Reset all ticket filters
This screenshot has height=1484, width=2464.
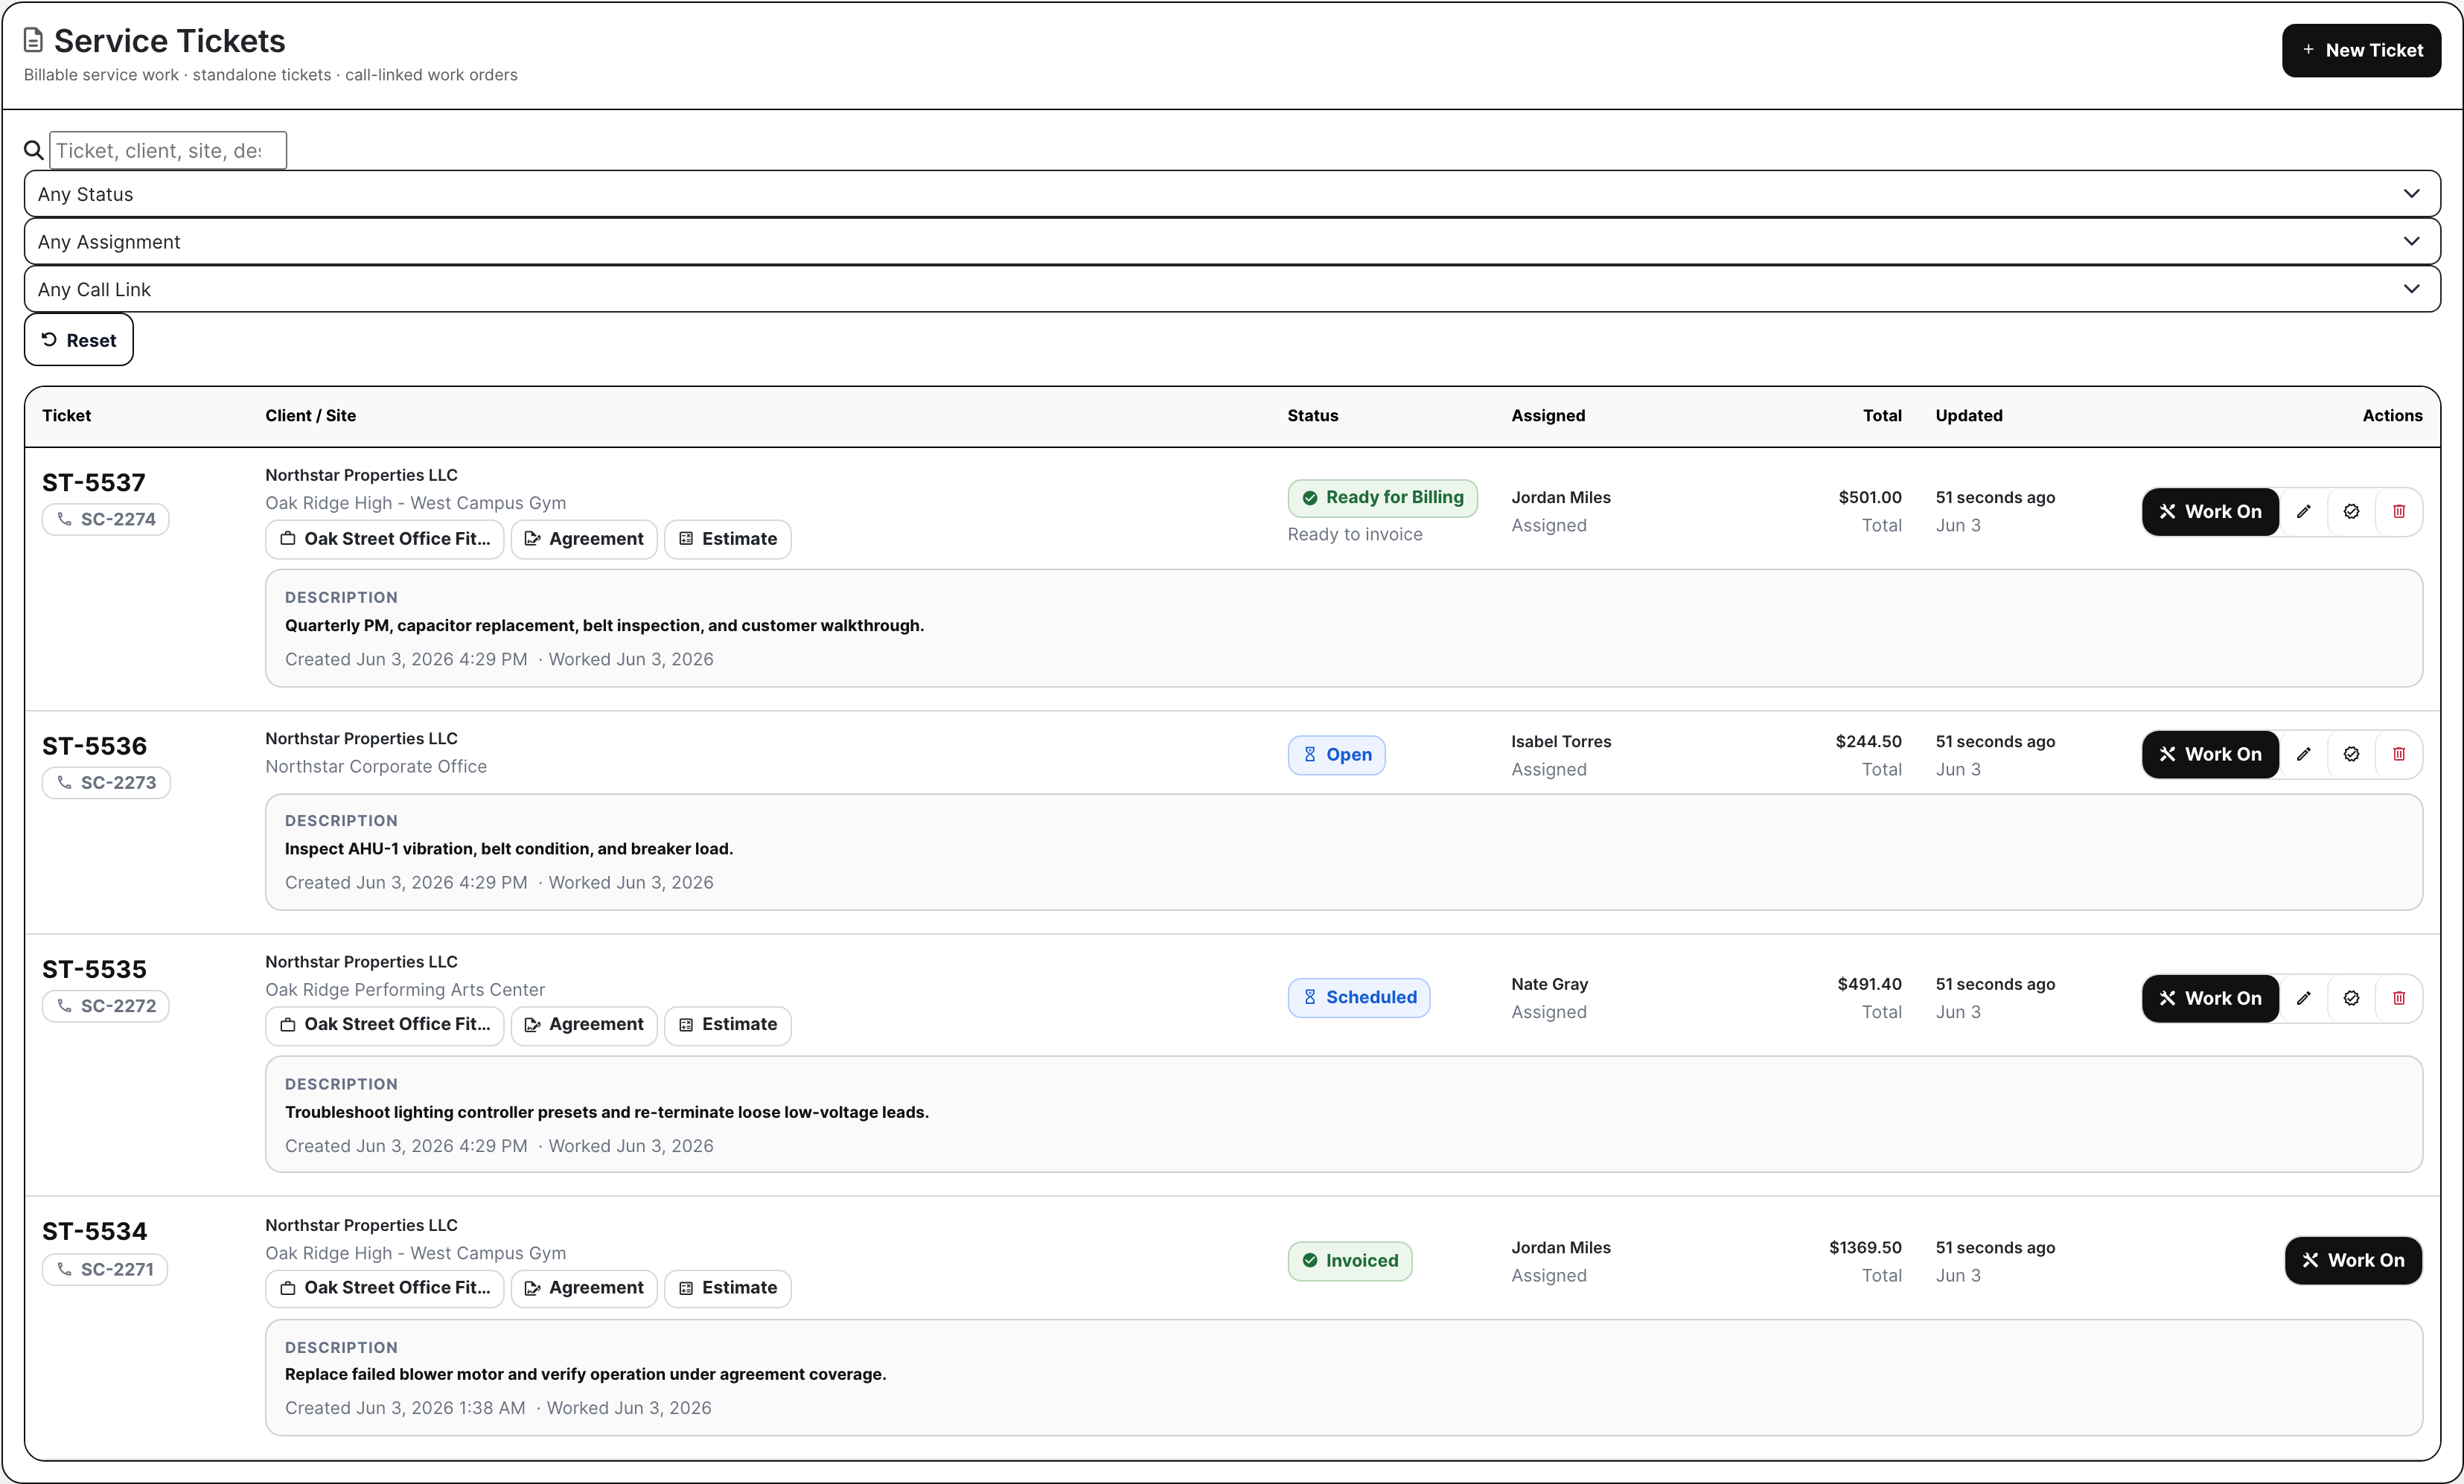click(79, 340)
